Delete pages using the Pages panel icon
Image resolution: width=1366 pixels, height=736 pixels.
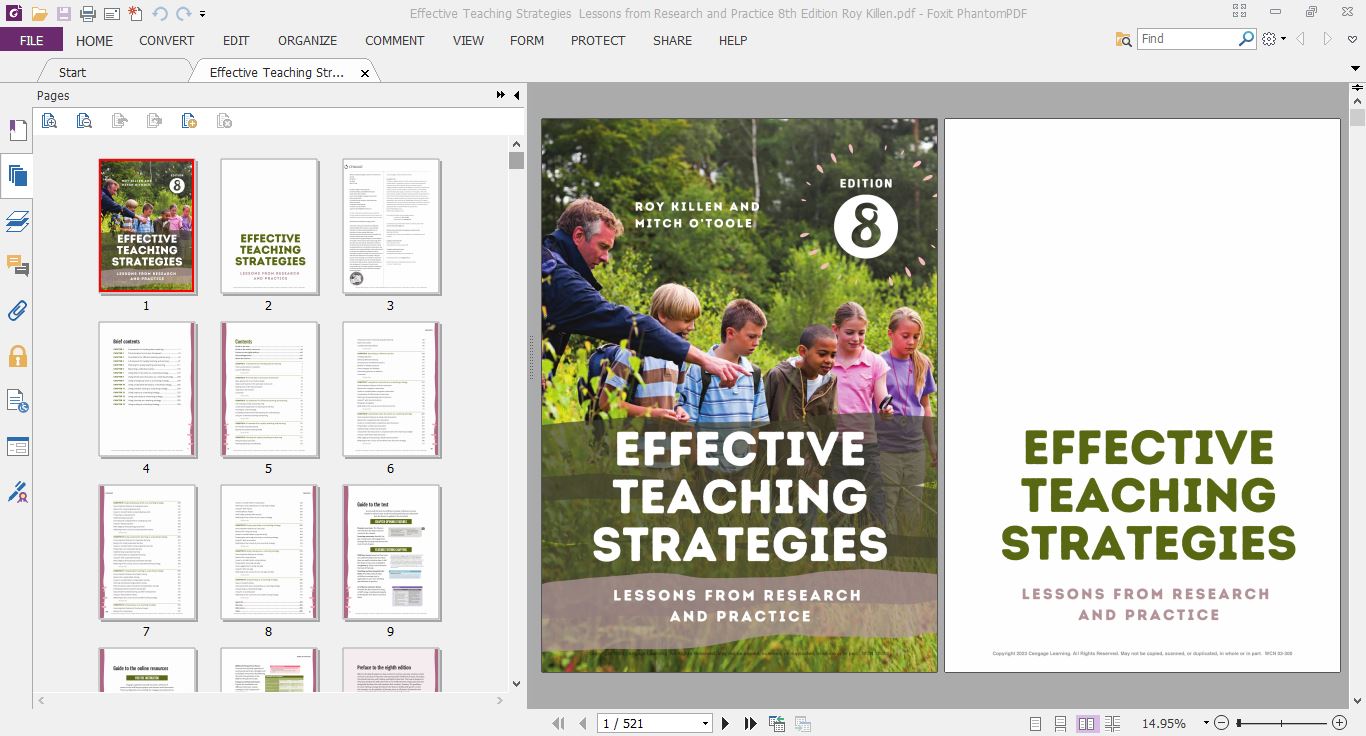tap(225, 121)
